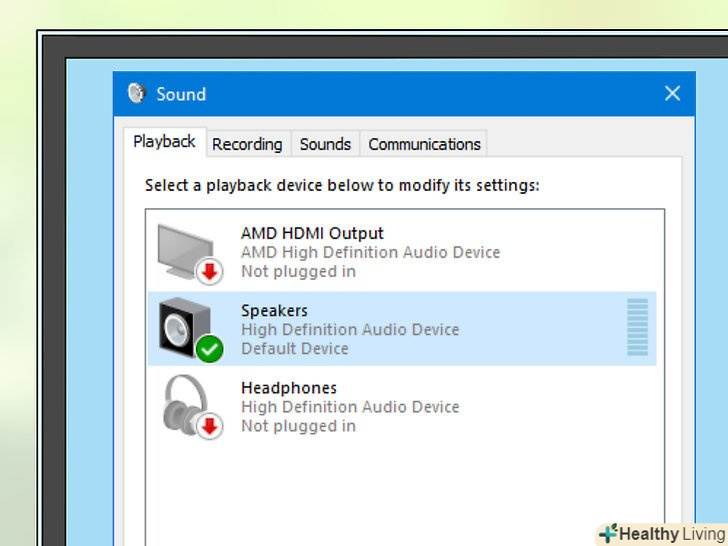Click the red arrow badge on AMD HDMI
The image size is (728, 546).
click(x=209, y=272)
